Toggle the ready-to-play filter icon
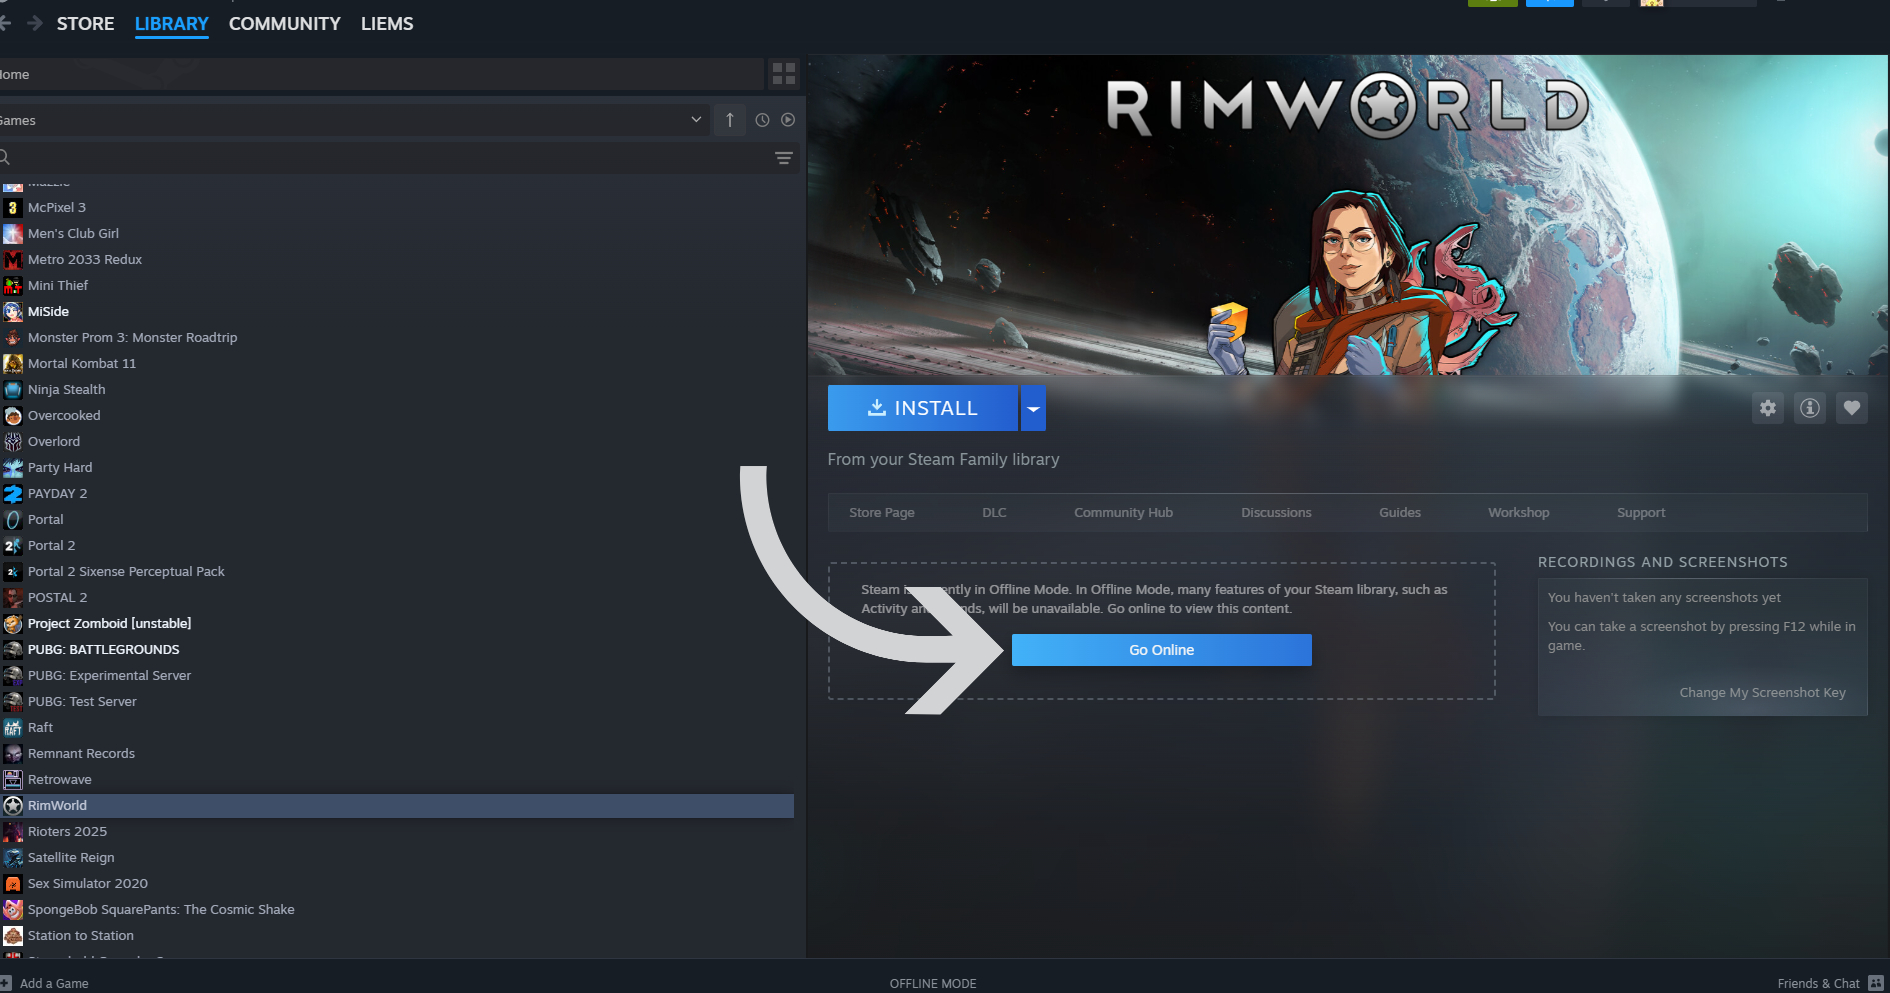Viewport: 1890px width, 993px height. click(788, 120)
